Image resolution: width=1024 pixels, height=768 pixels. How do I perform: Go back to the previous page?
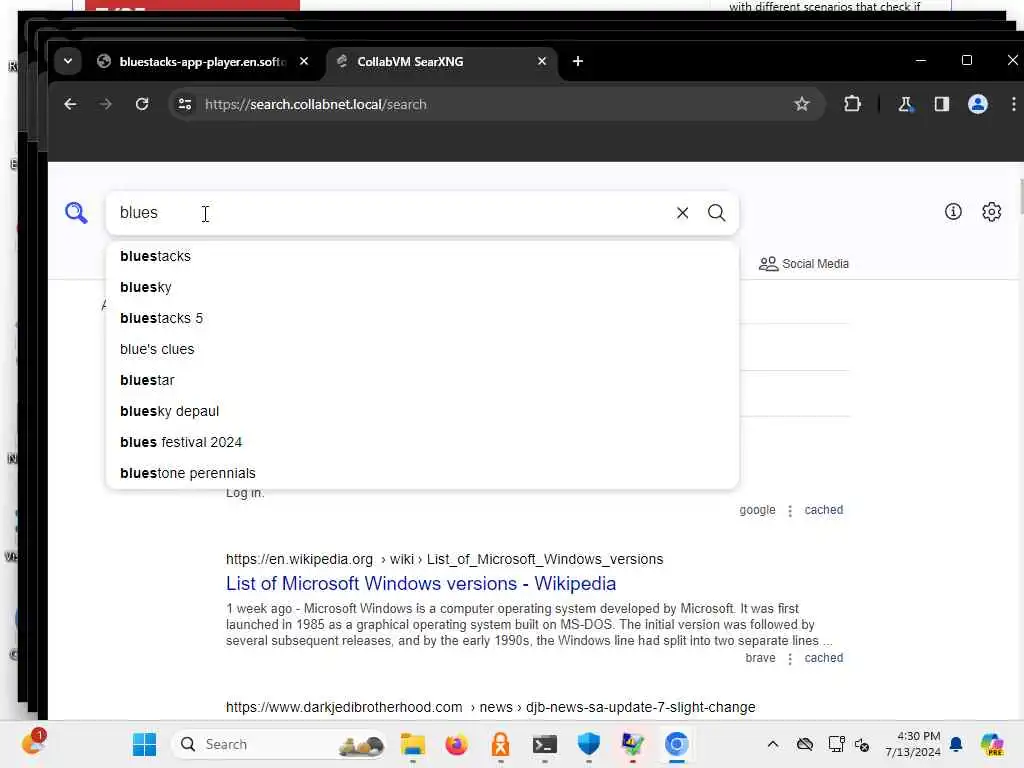coord(71,104)
